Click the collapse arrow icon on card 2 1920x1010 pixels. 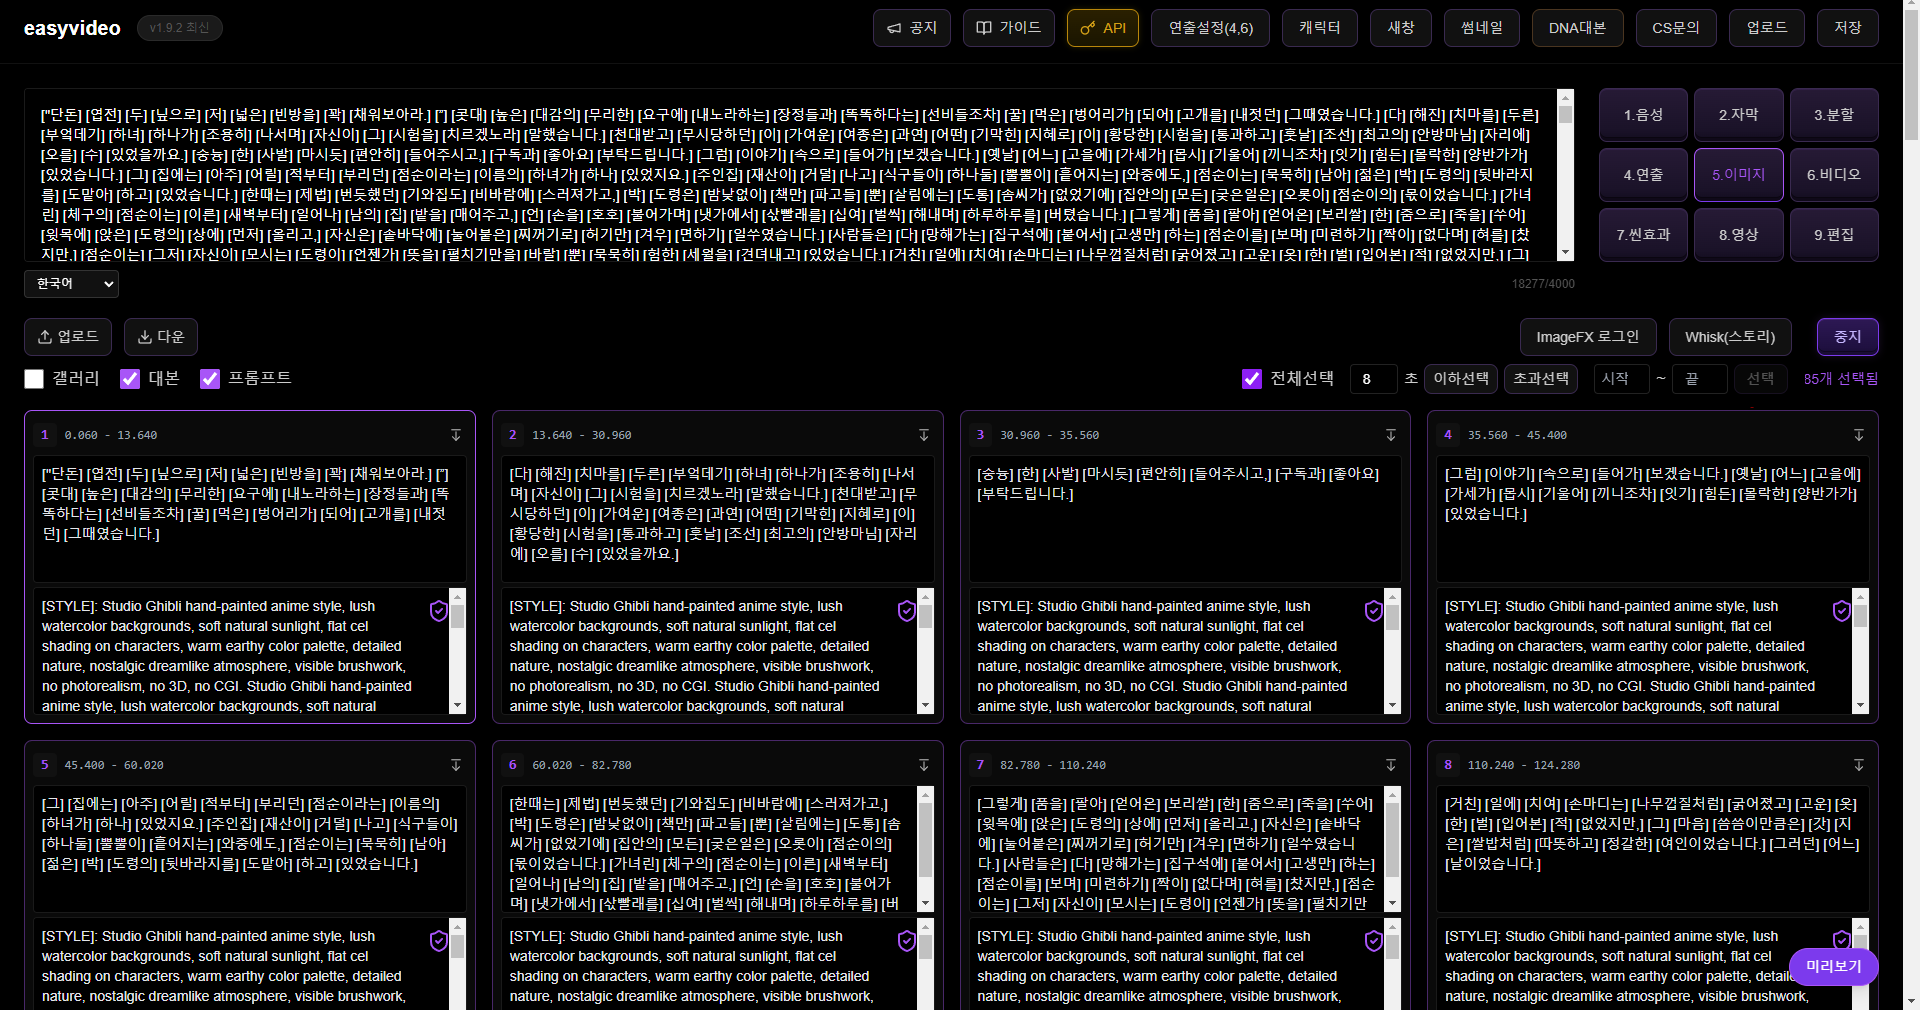coord(923,435)
